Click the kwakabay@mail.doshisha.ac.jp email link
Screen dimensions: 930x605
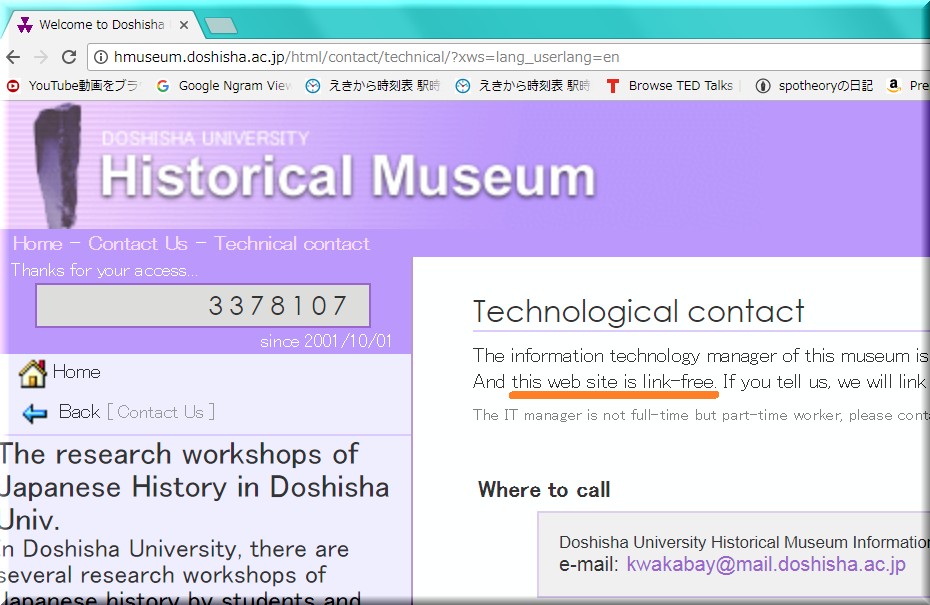tap(766, 564)
